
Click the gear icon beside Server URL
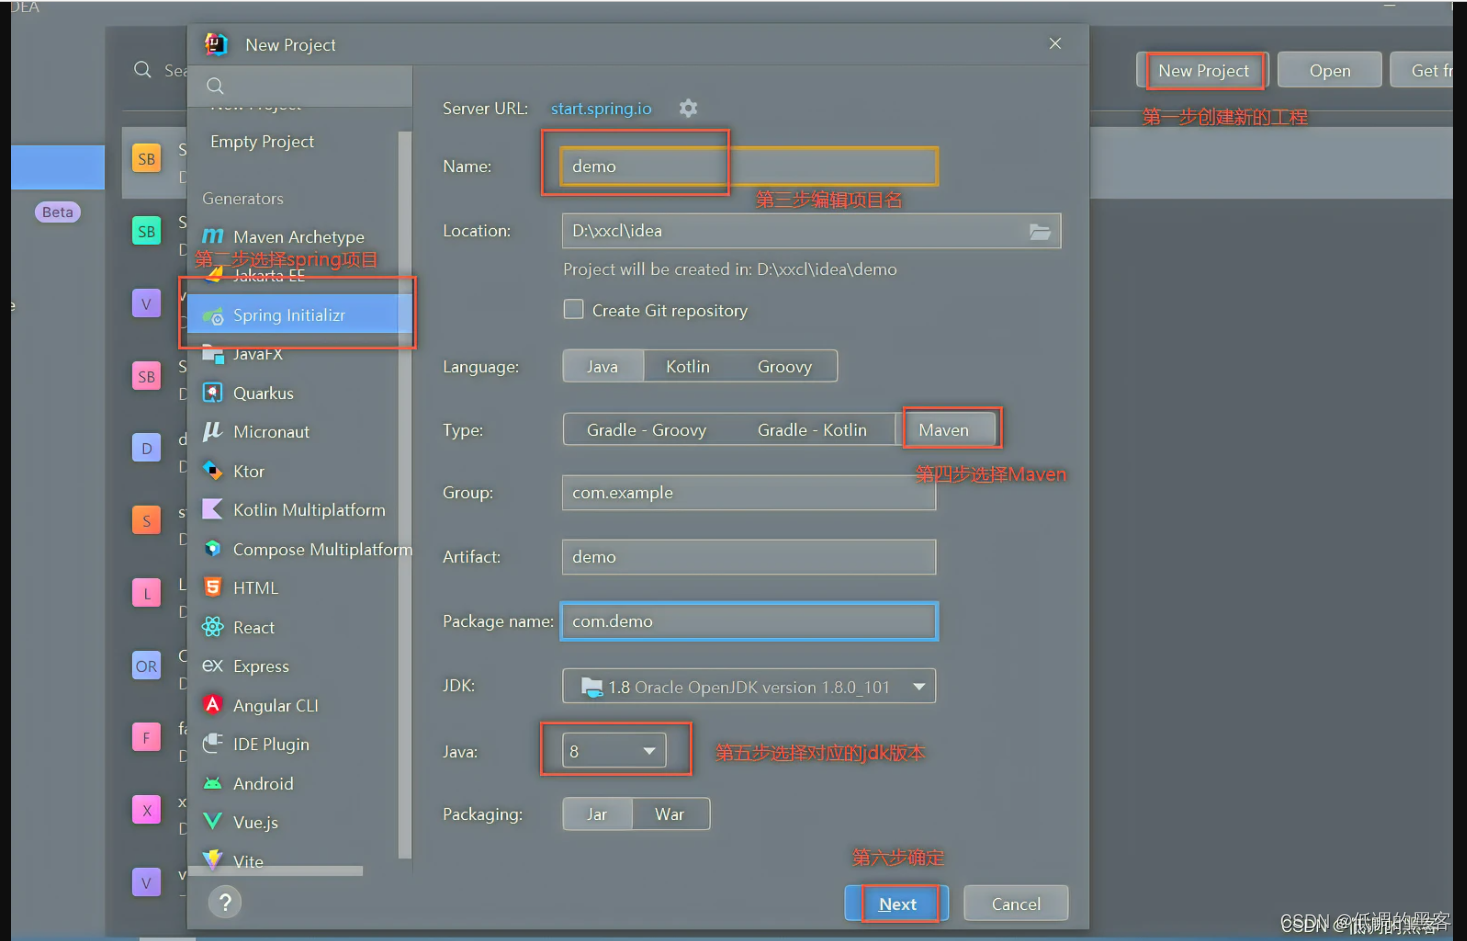click(688, 108)
